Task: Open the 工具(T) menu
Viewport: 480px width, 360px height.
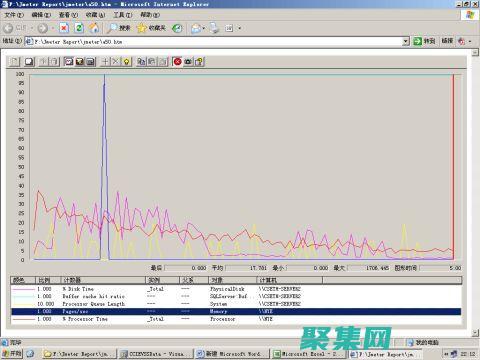Action: tap(123, 15)
